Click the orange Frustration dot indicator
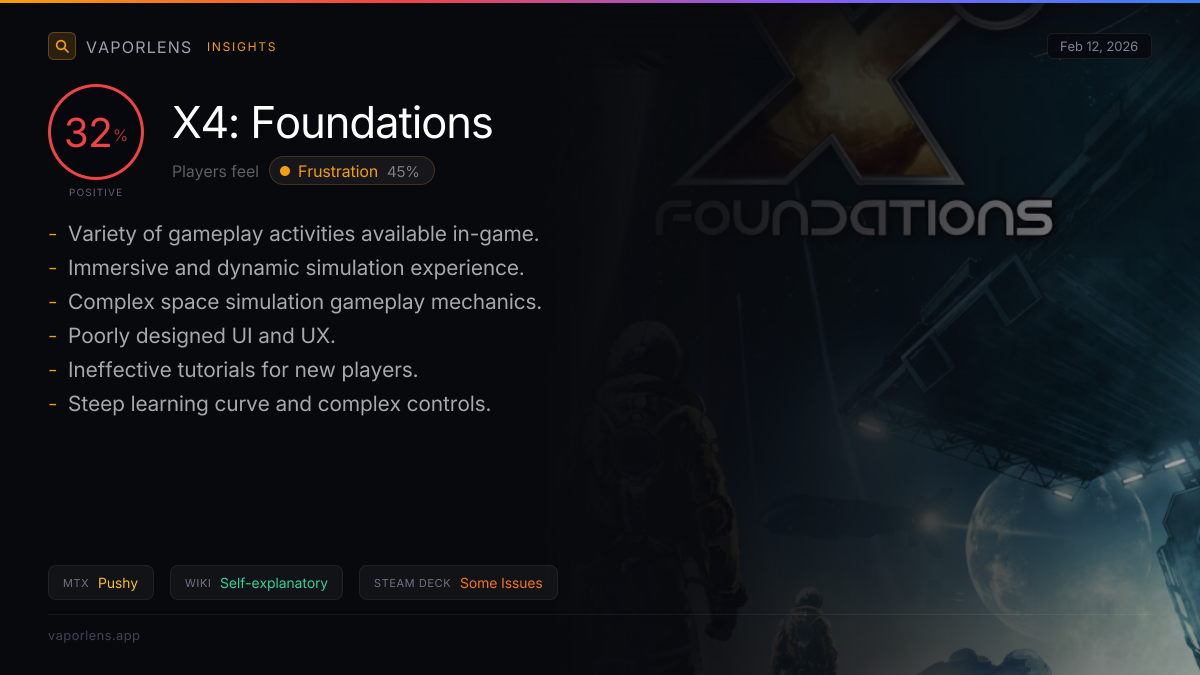The width and height of the screenshot is (1200, 675). point(285,172)
